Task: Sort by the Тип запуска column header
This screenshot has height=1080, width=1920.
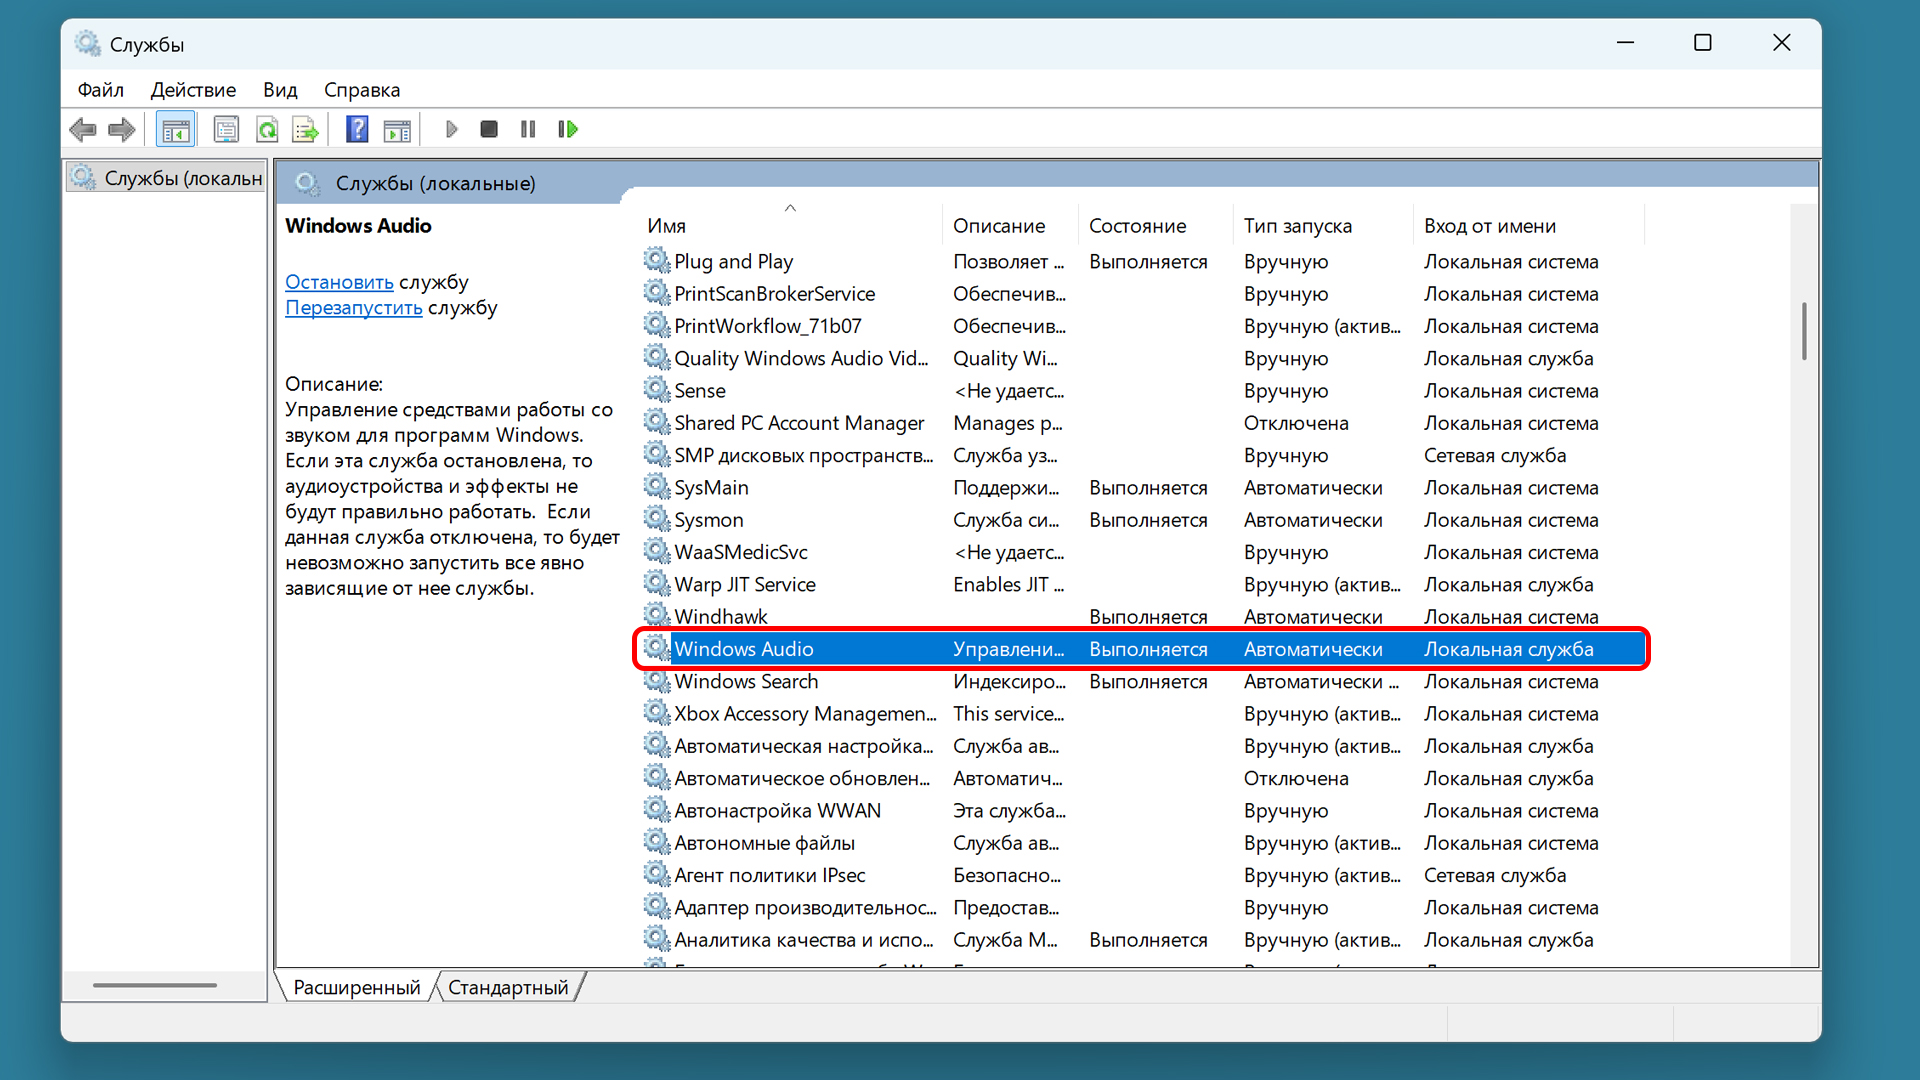Action: pos(1297,226)
